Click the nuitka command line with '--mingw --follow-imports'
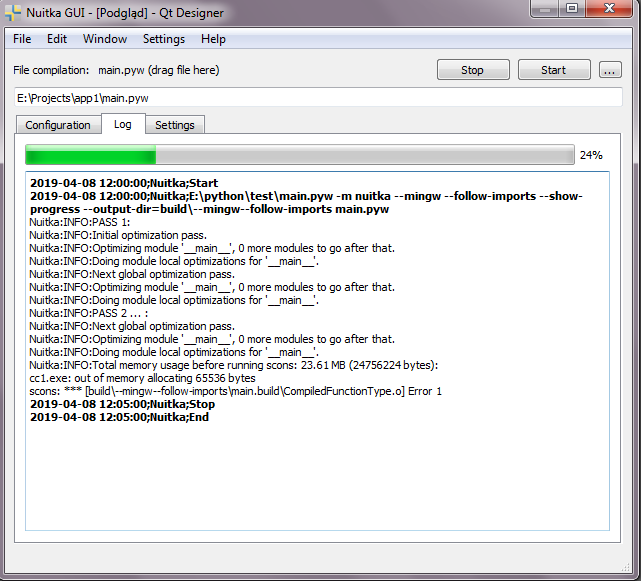Viewport: 641px width, 581px height. click(306, 203)
